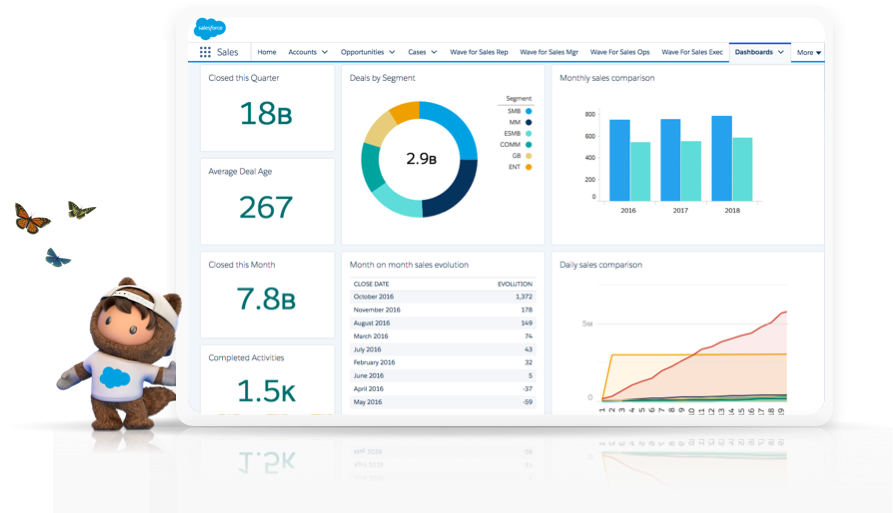Expand the Accounts dropdown chevron

pyautogui.click(x=325, y=52)
